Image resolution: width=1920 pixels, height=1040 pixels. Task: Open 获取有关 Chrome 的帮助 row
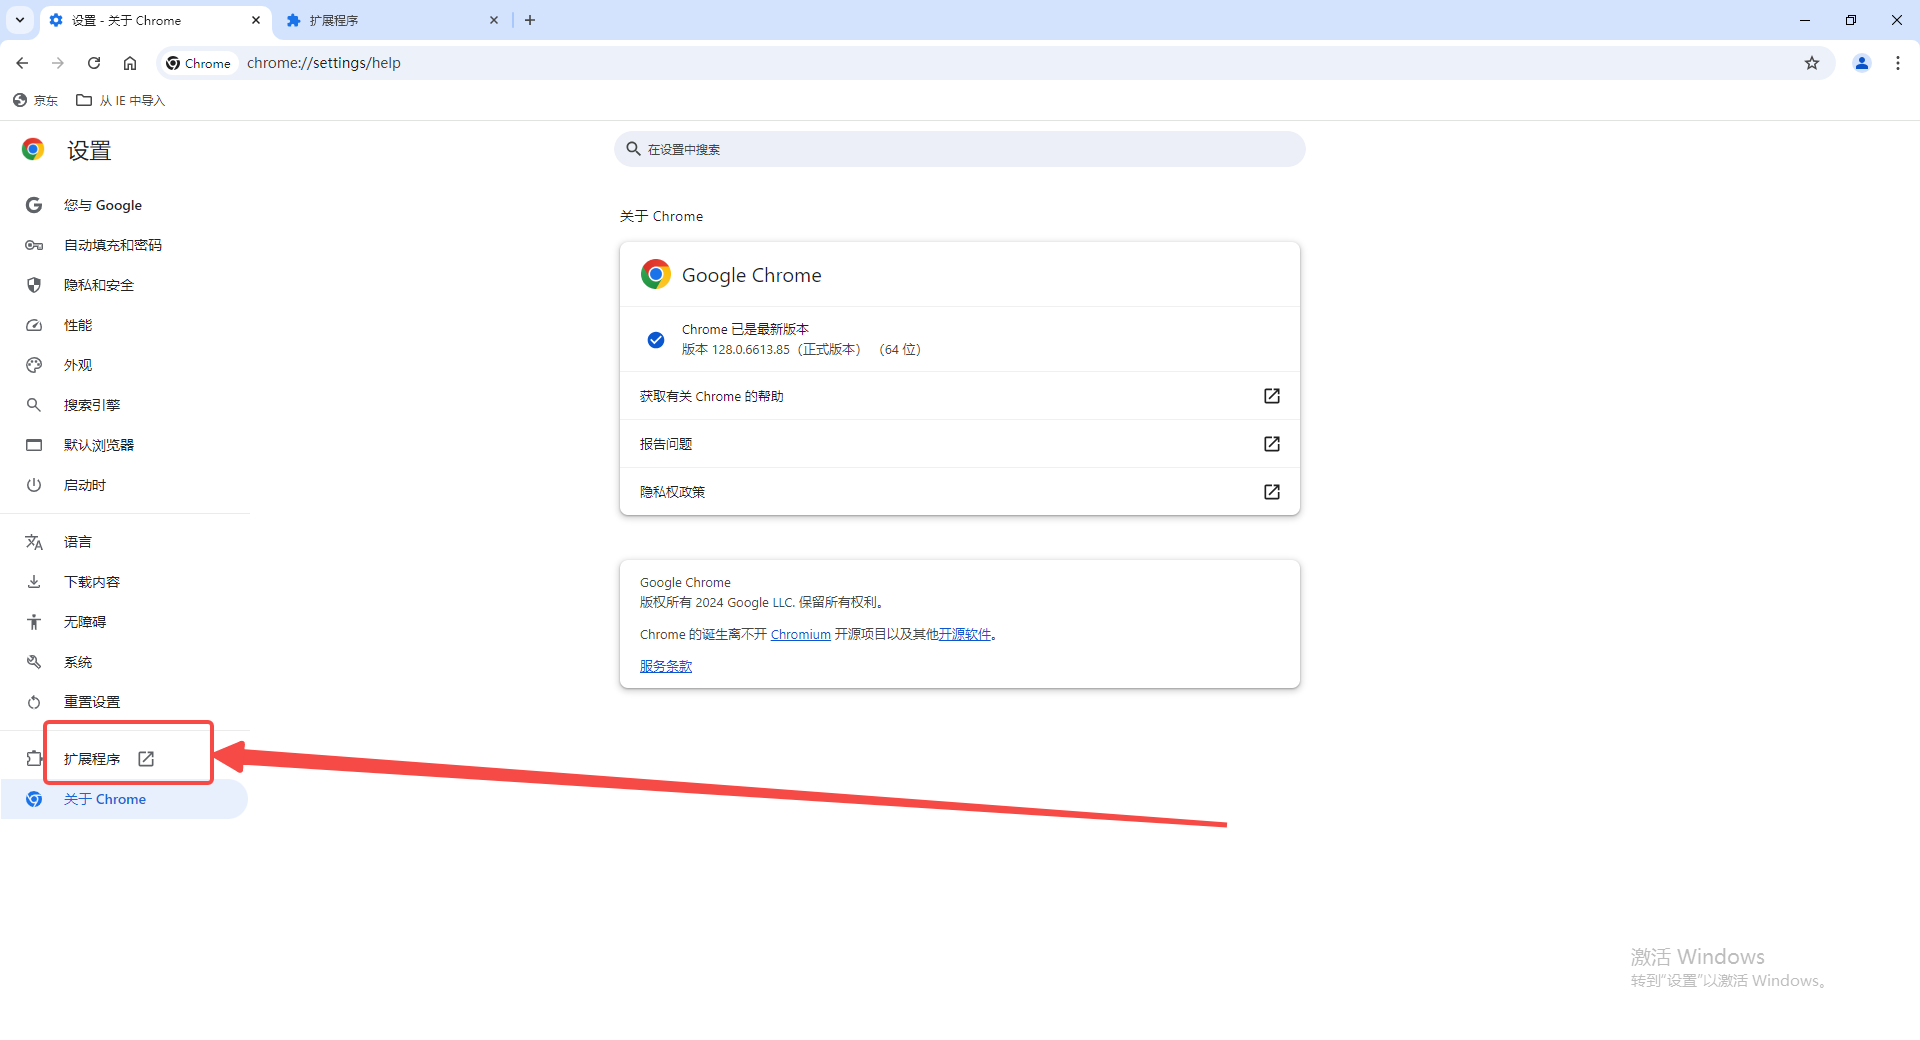(960, 396)
